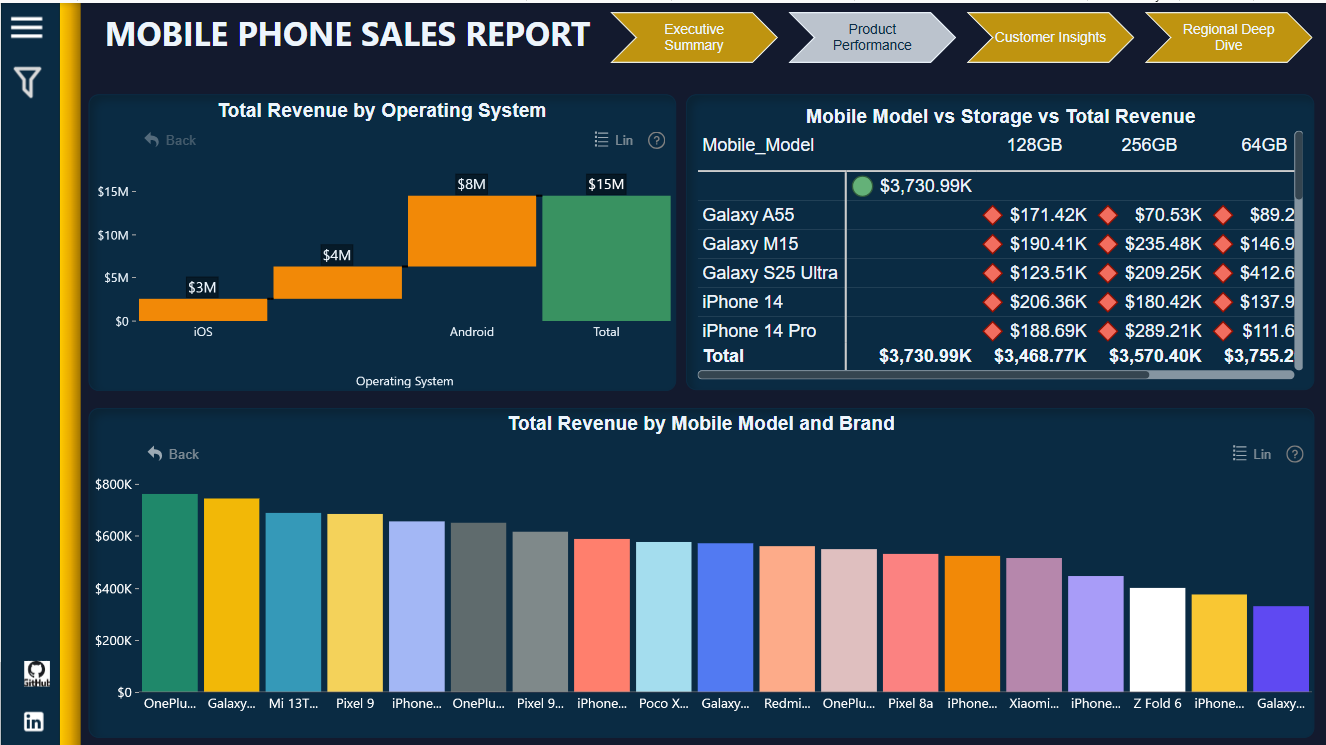The image size is (1326, 745).
Task: Select the Android $8M waterfall bar
Action: (x=472, y=231)
